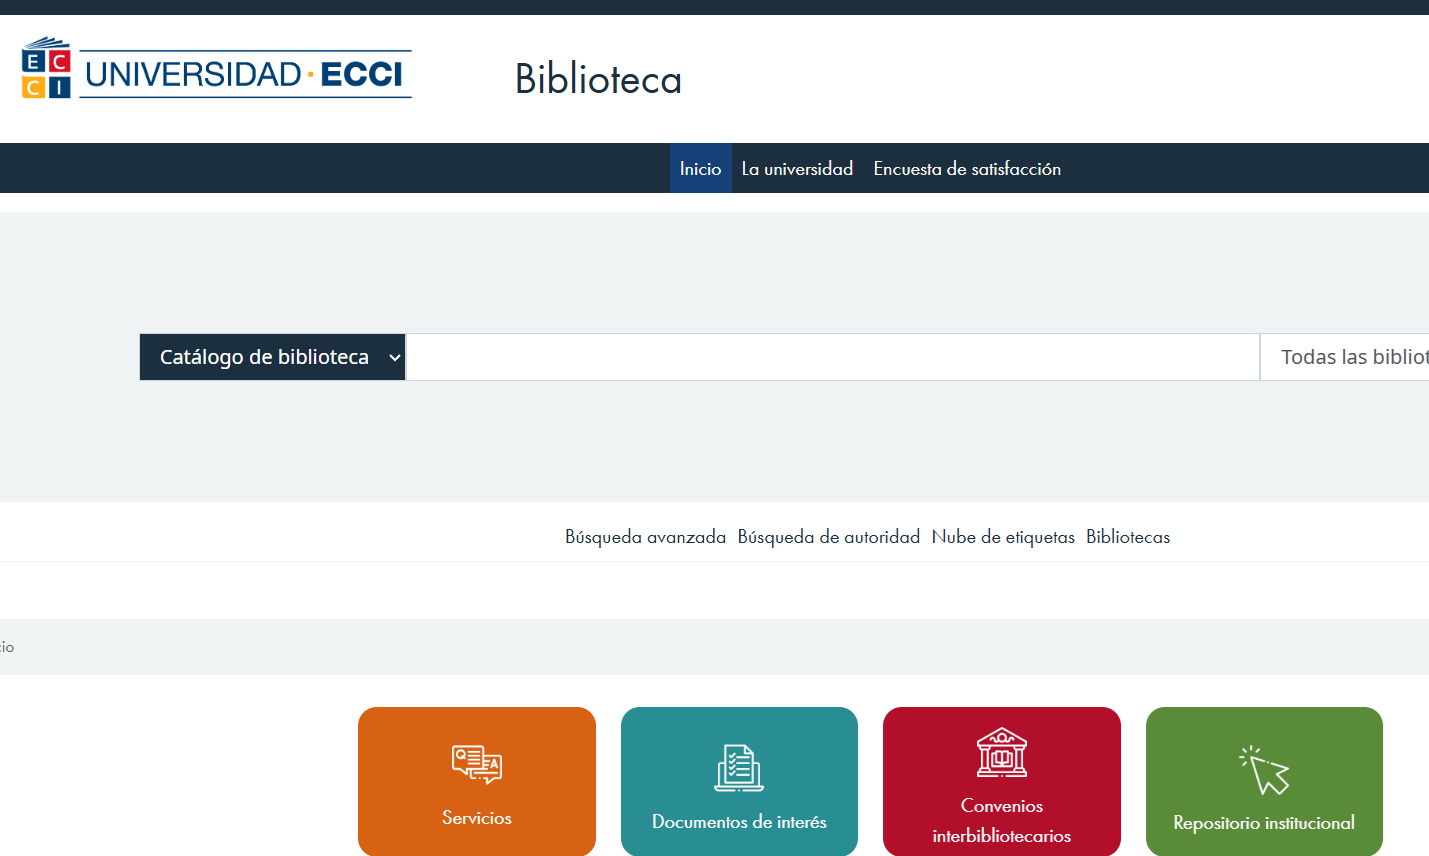Screen dimensions: 1429x856
Task: Open Encuesta de satisfacción in navigation bar
Action: click(967, 169)
